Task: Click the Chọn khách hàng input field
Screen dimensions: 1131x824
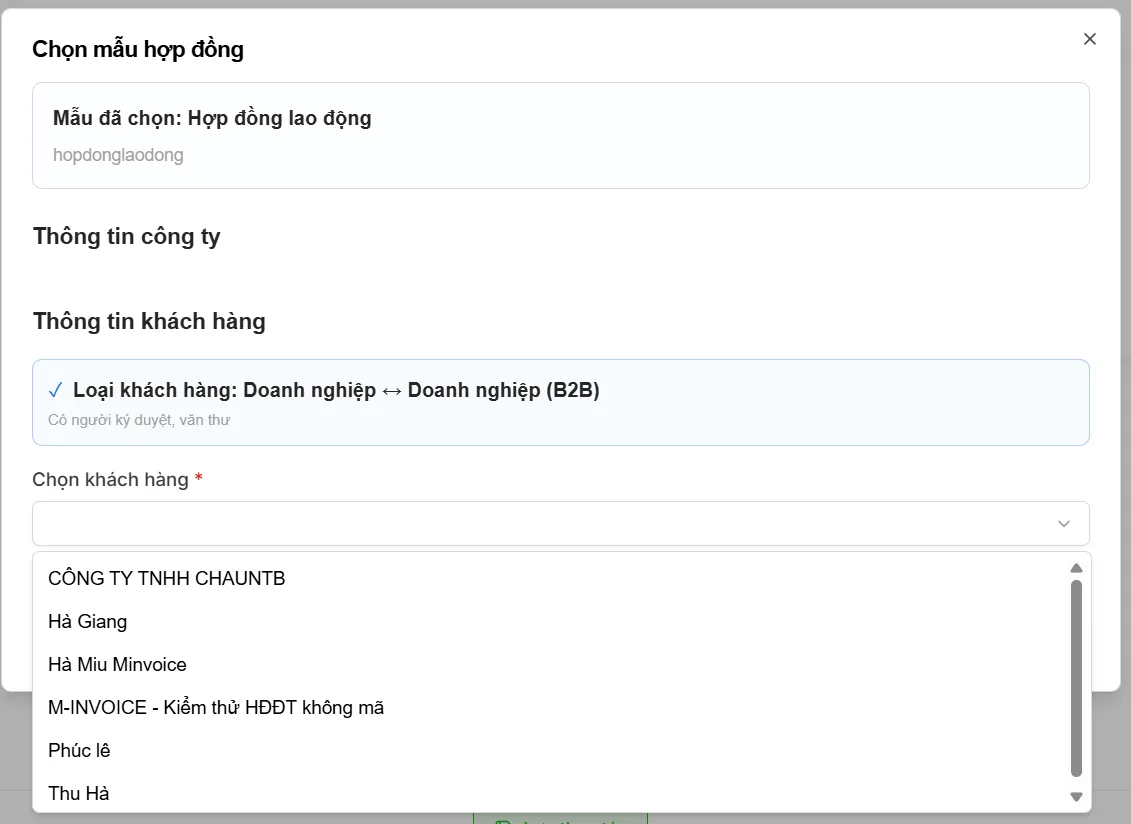Action: click(x=540, y=524)
